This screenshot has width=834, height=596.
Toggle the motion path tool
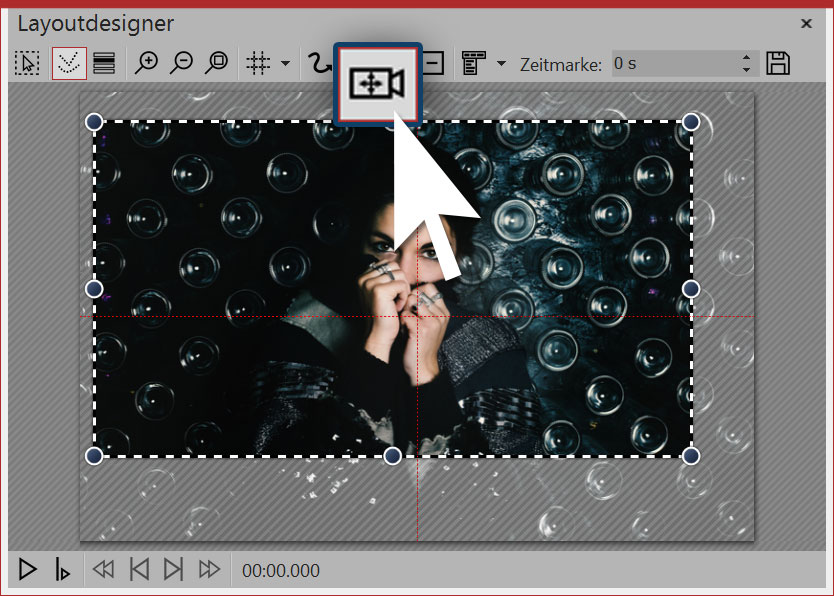tap(69, 63)
